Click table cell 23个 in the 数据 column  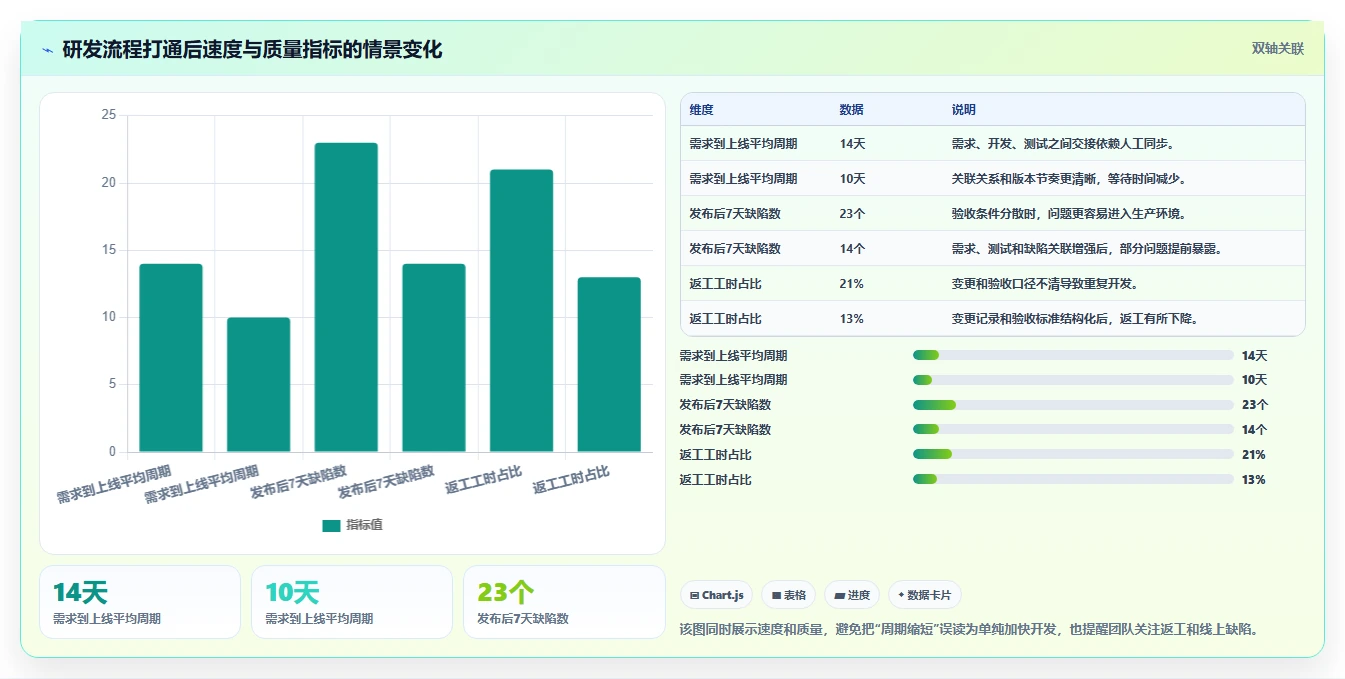coord(853,214)
